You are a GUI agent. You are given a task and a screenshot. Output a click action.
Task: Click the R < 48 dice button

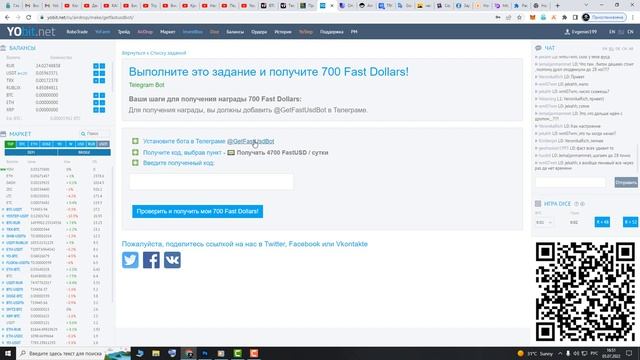tap(602, 222)
